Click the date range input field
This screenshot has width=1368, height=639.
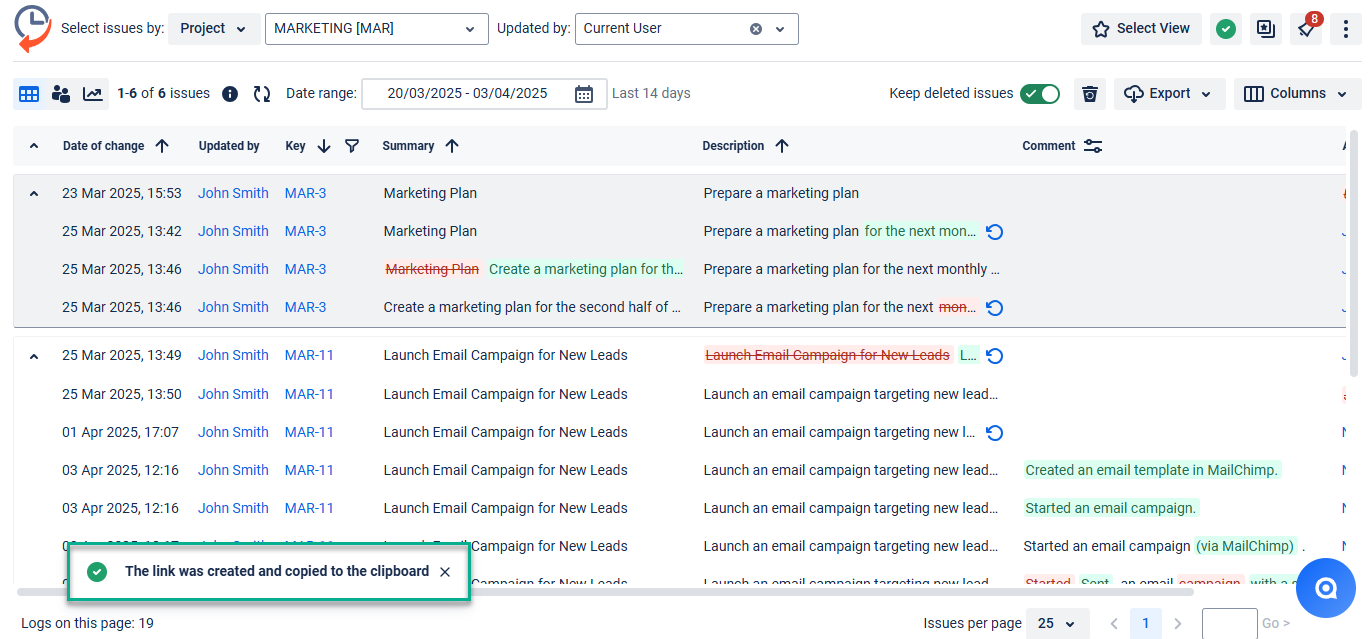click(468, 94)
